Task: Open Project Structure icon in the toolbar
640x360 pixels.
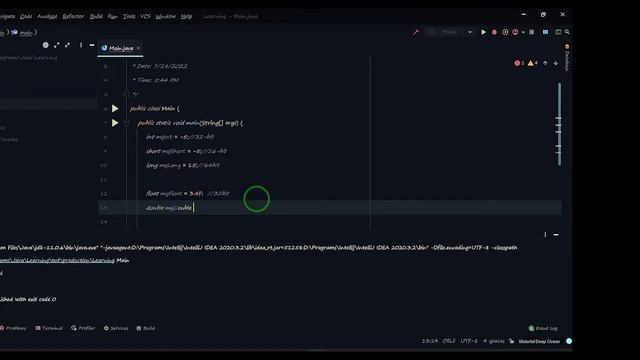Action: (x=545, y=32)
